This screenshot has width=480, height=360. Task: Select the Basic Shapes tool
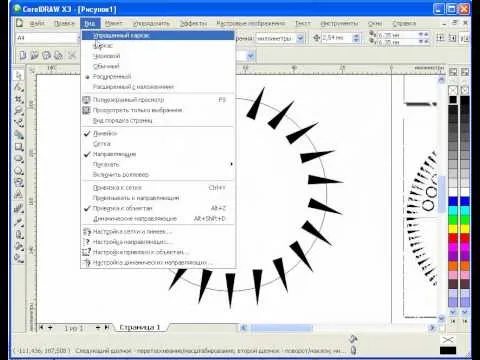tap(19, 183)
